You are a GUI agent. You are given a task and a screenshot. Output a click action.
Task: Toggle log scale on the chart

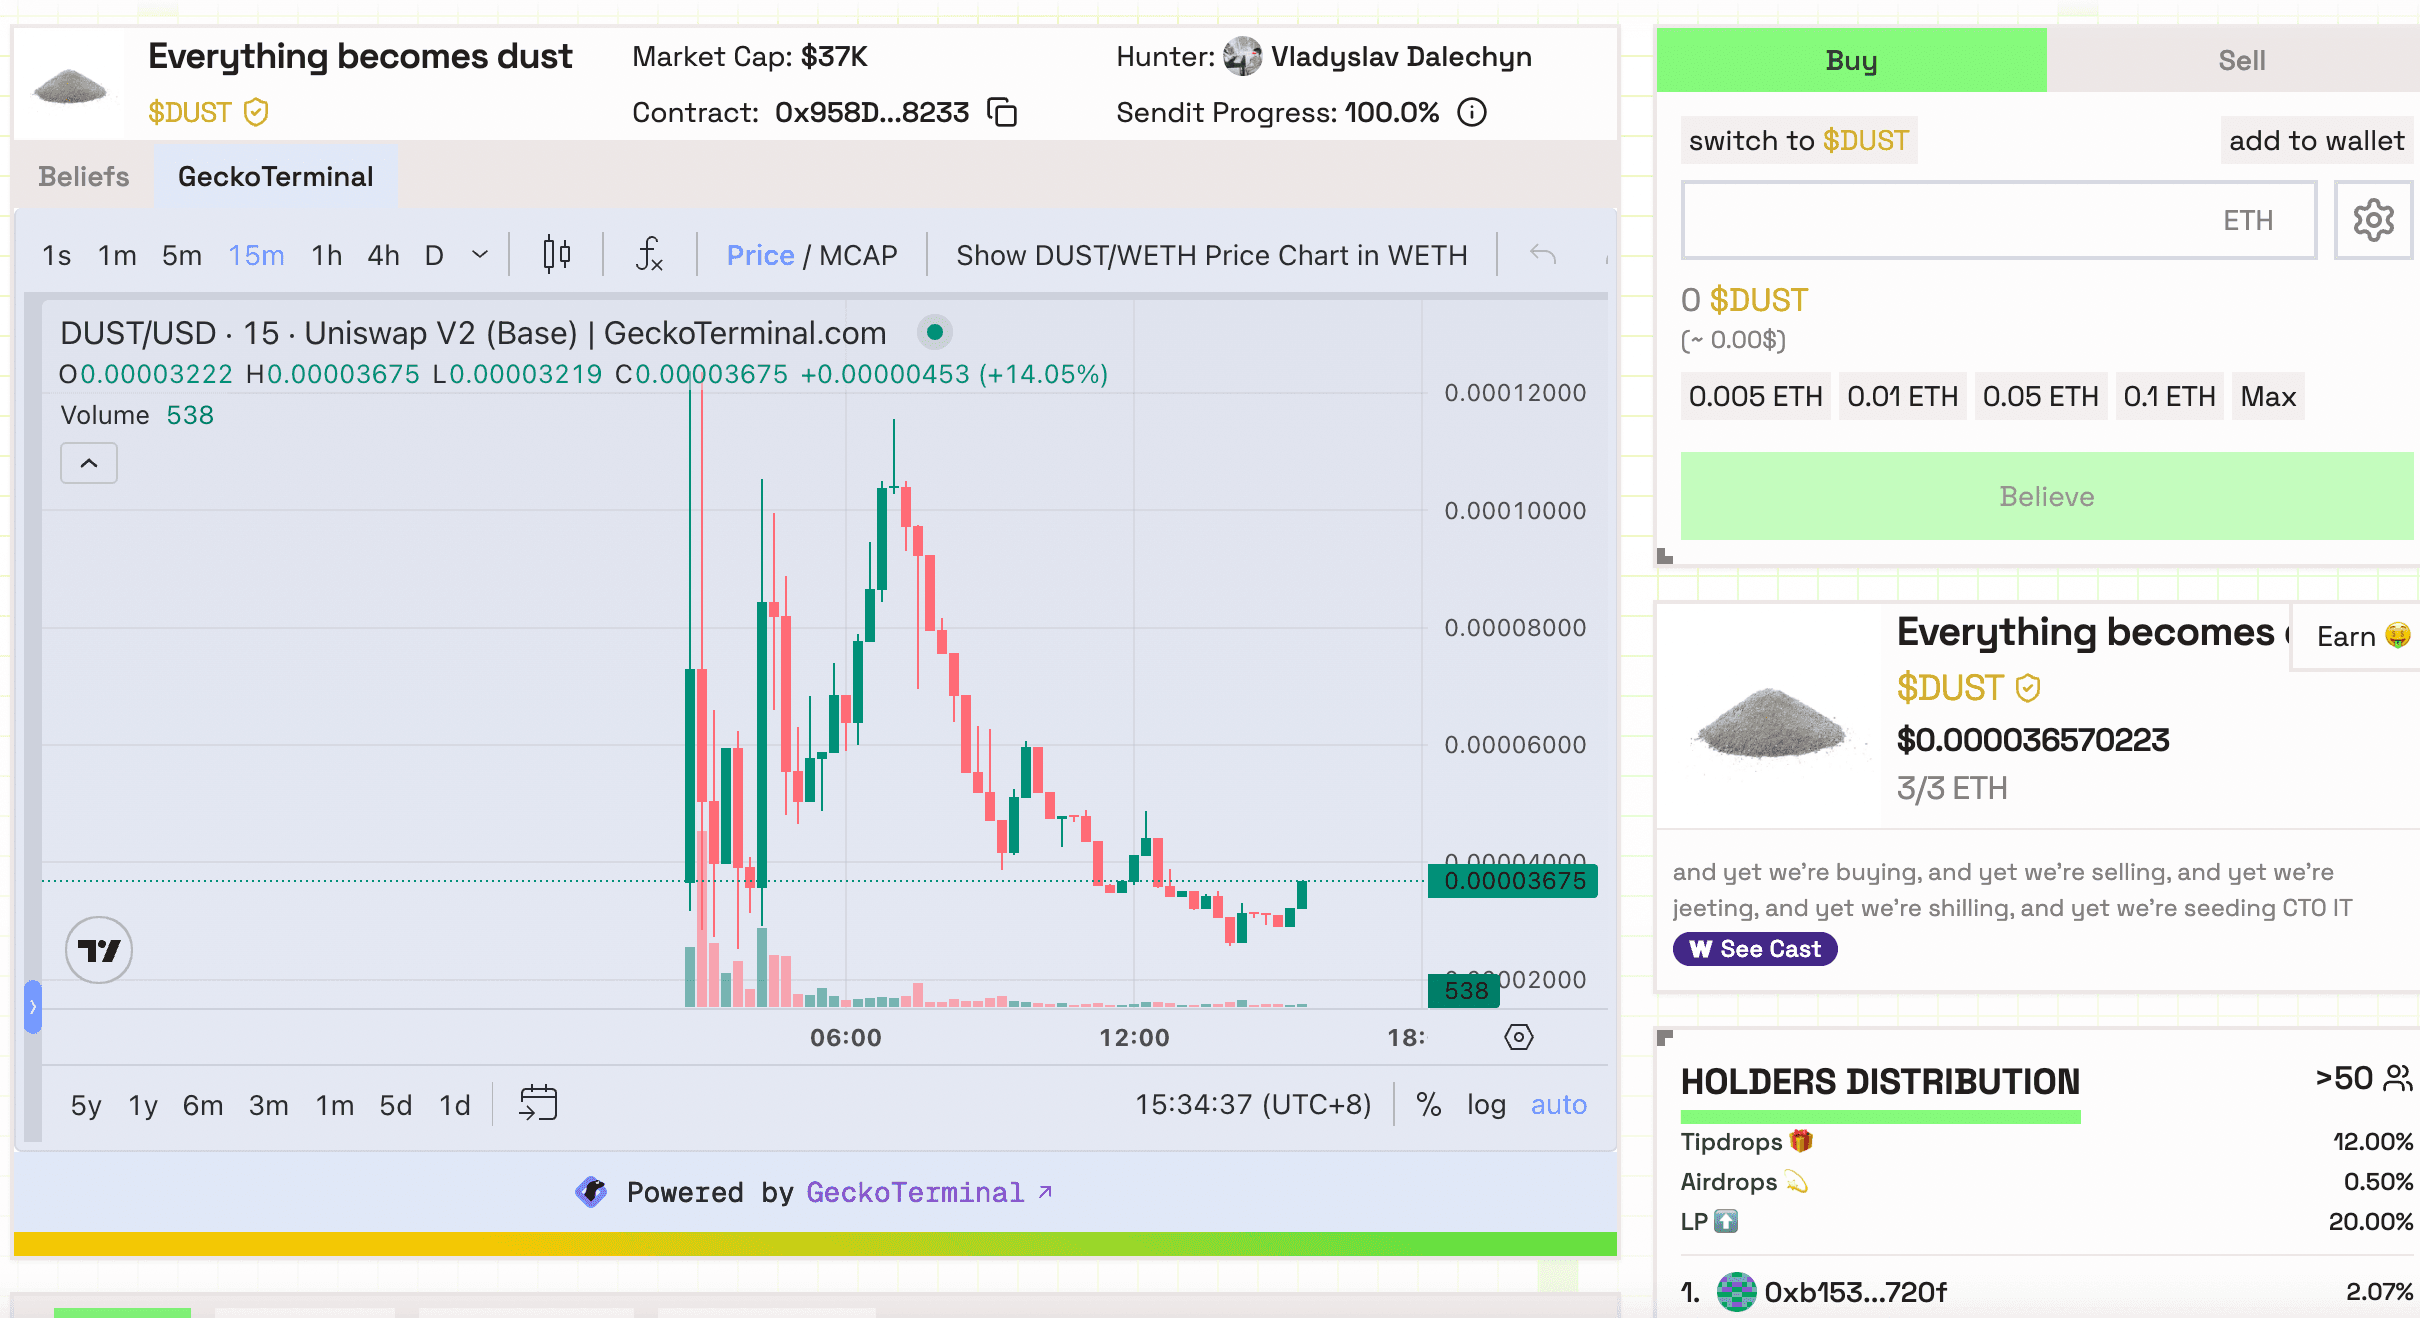click(x=1486, y=1104)
